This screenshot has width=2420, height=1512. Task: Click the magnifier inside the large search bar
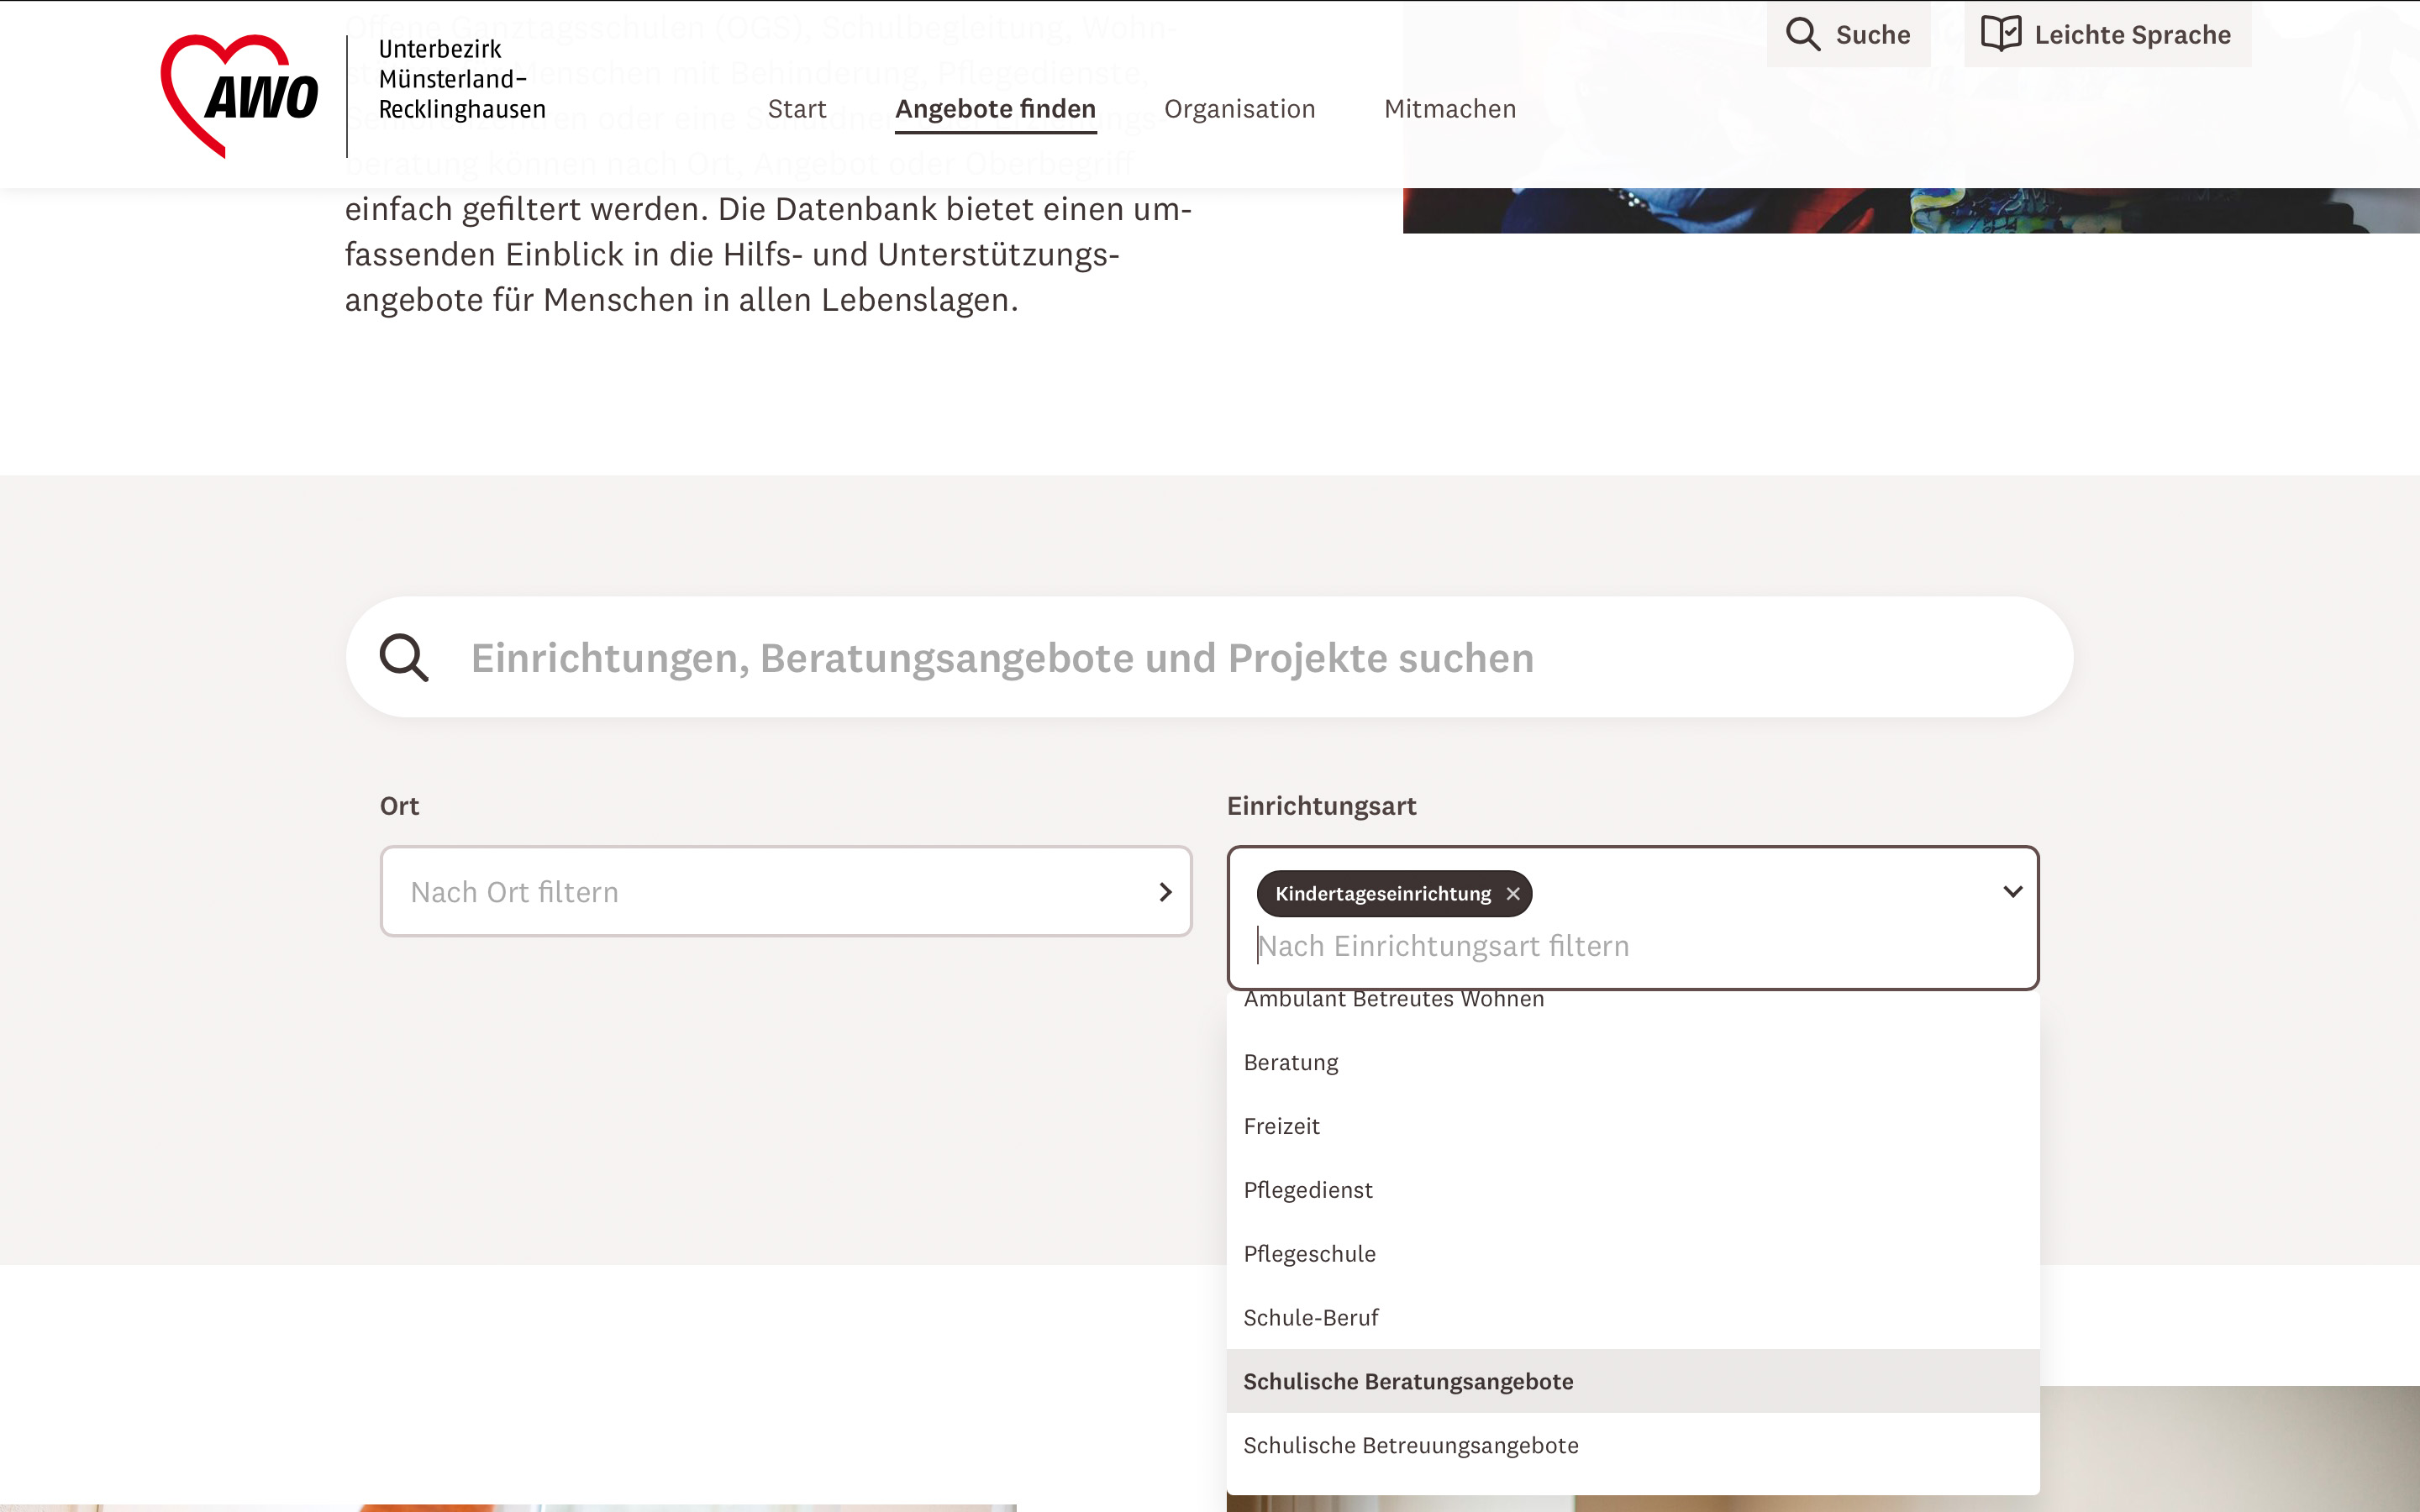(x=405, y=656)
